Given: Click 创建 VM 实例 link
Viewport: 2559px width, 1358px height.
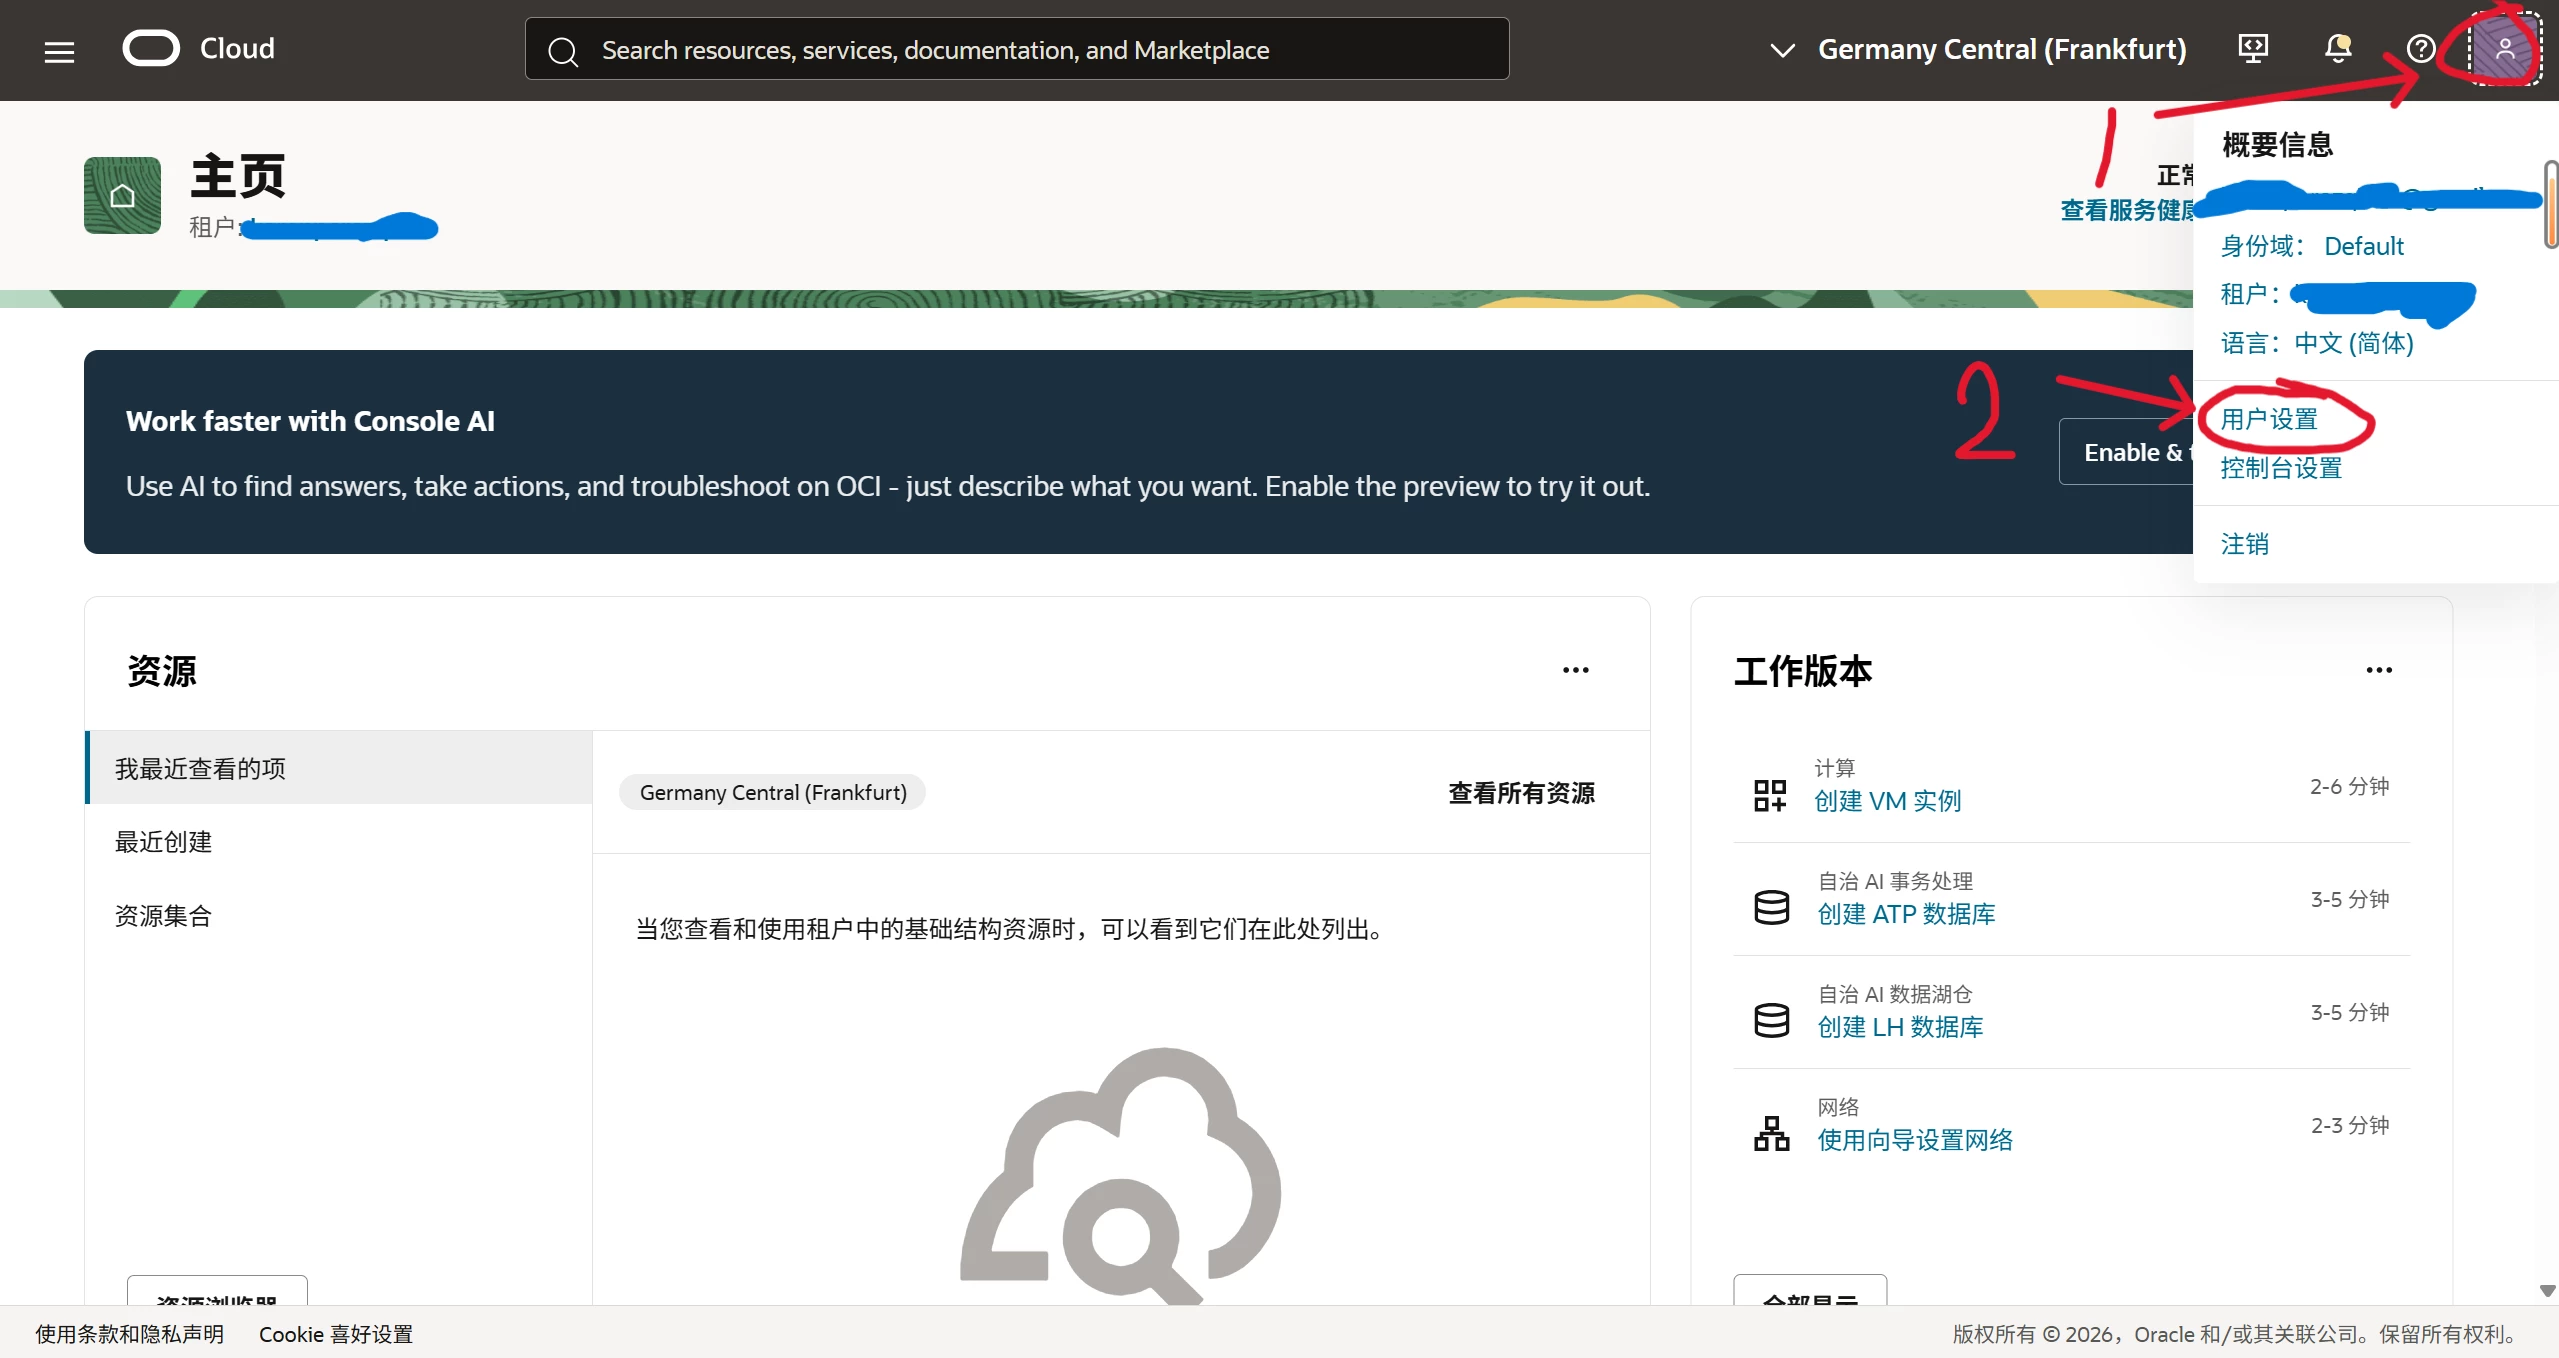Looking at the screenshot, I should 1887,801.
